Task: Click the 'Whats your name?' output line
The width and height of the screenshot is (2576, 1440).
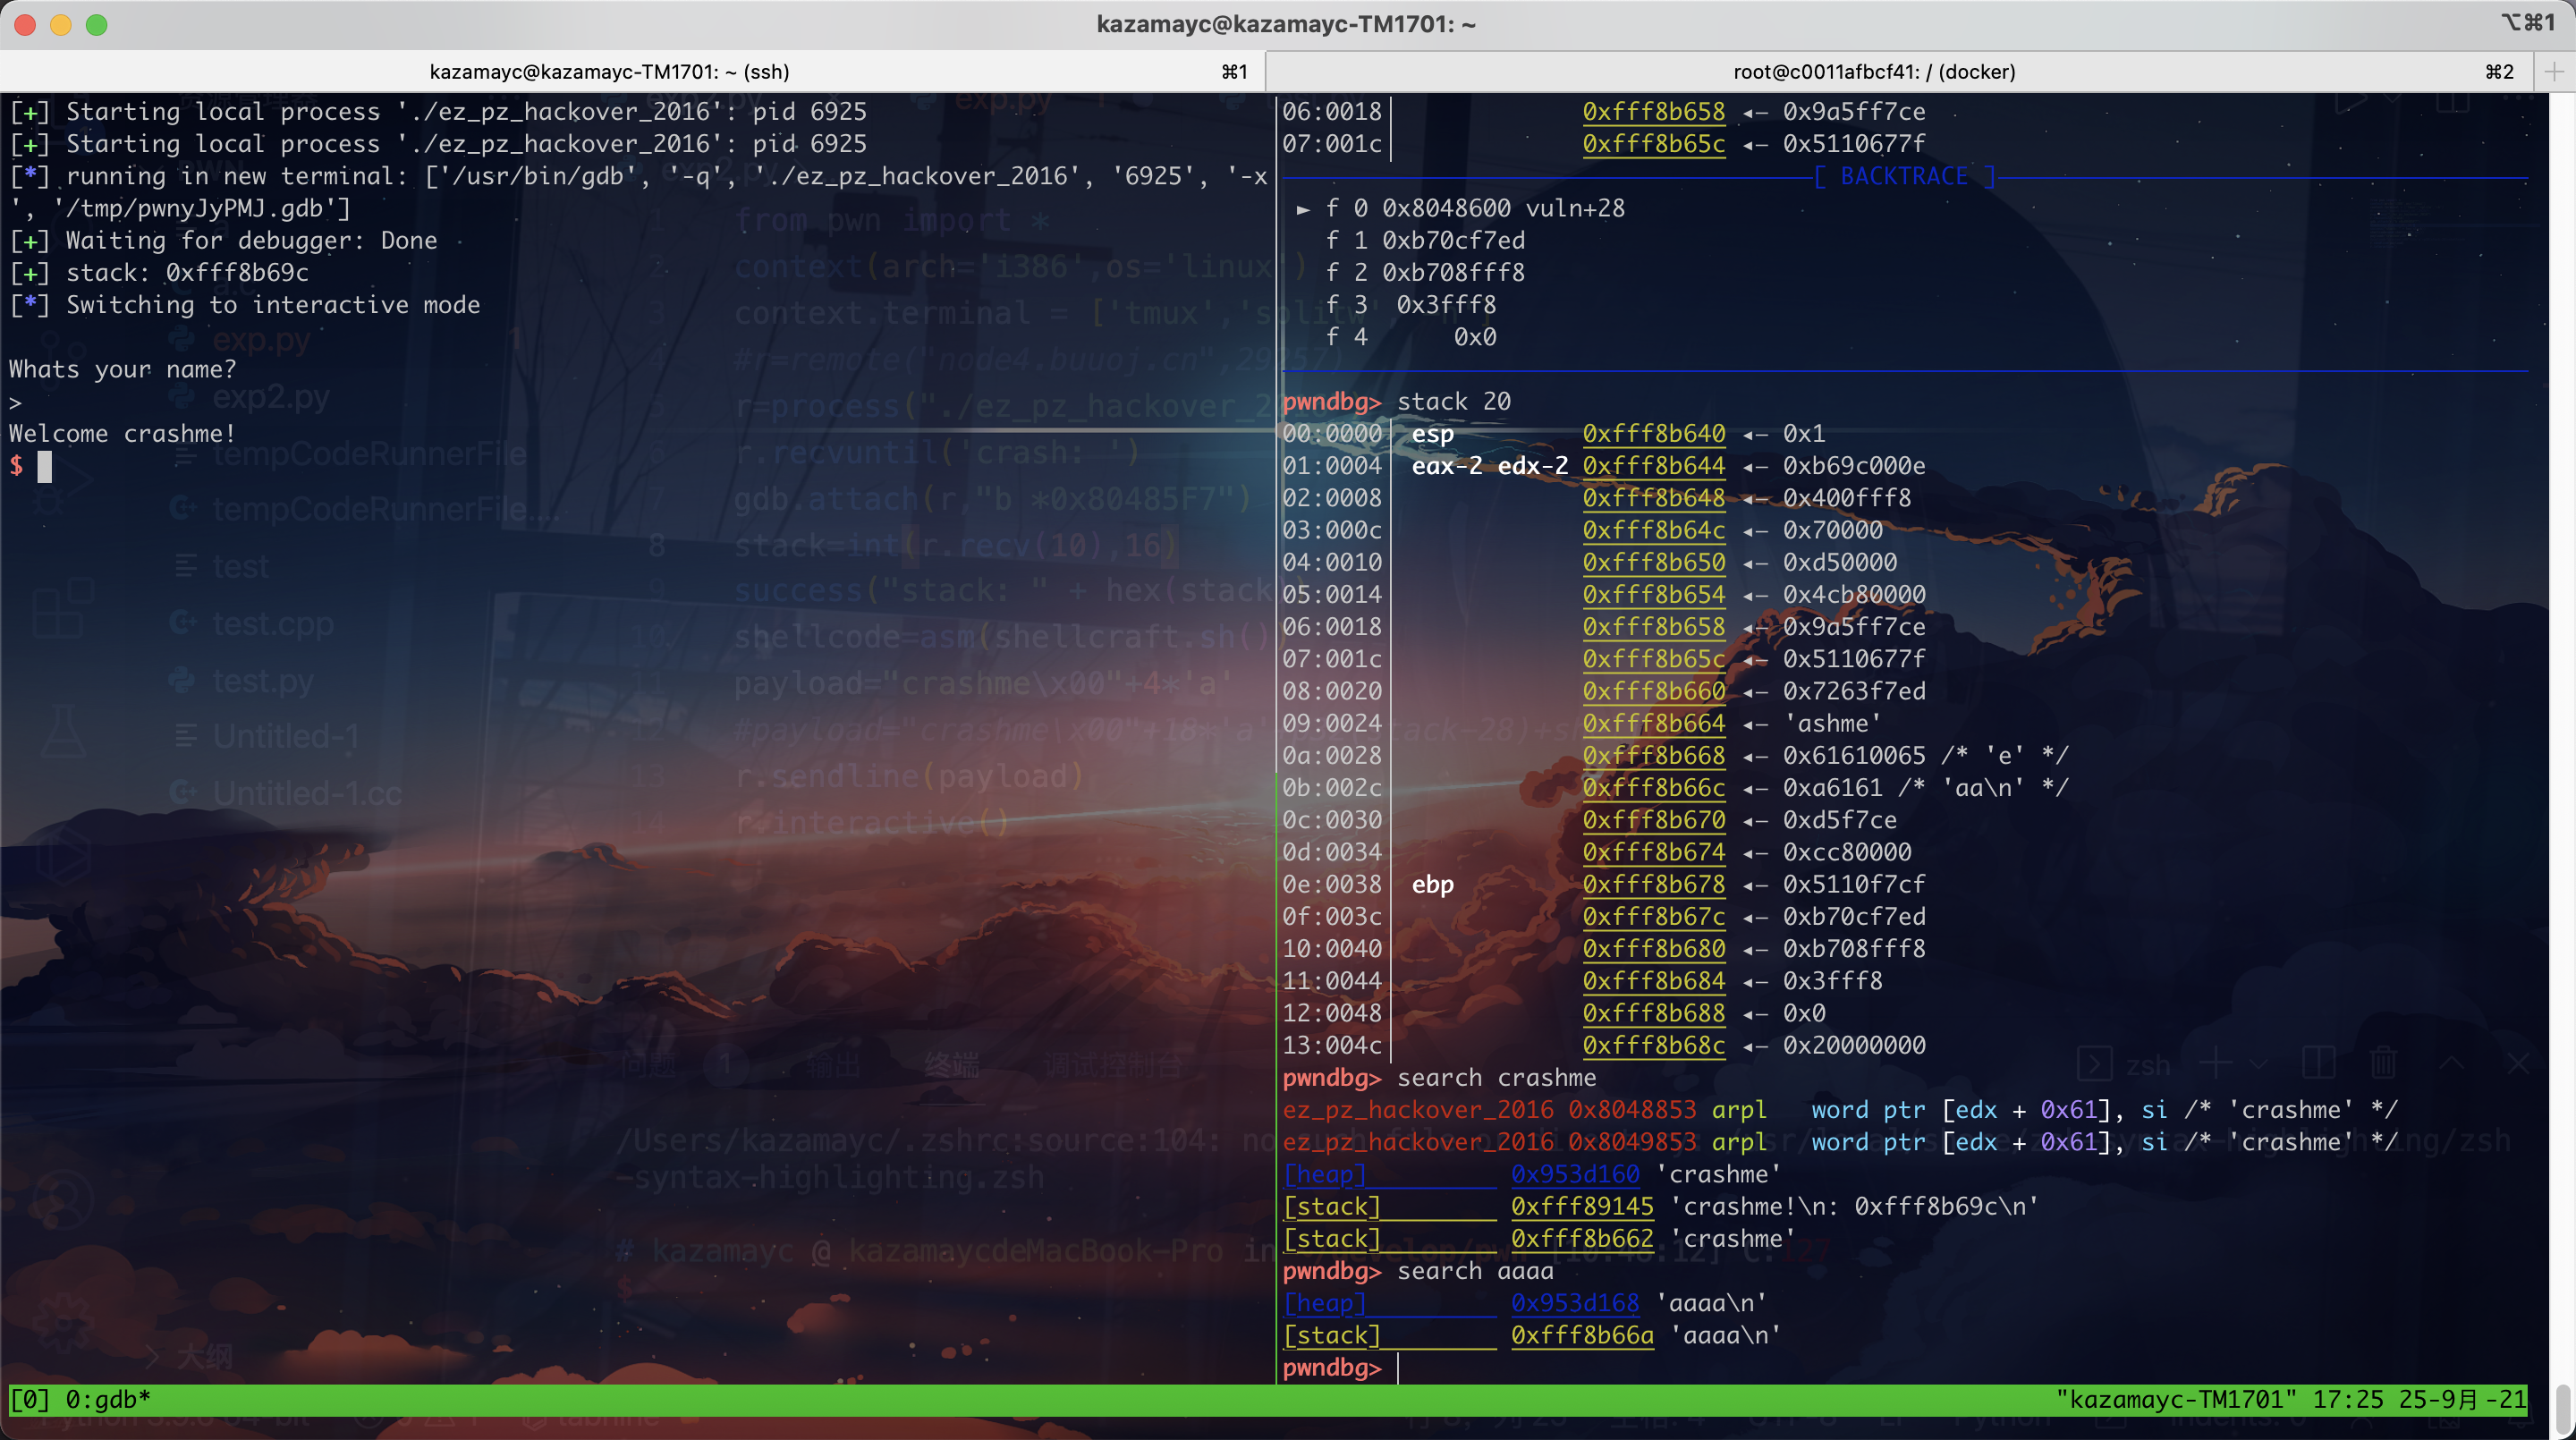Action: tap(123, 369)
